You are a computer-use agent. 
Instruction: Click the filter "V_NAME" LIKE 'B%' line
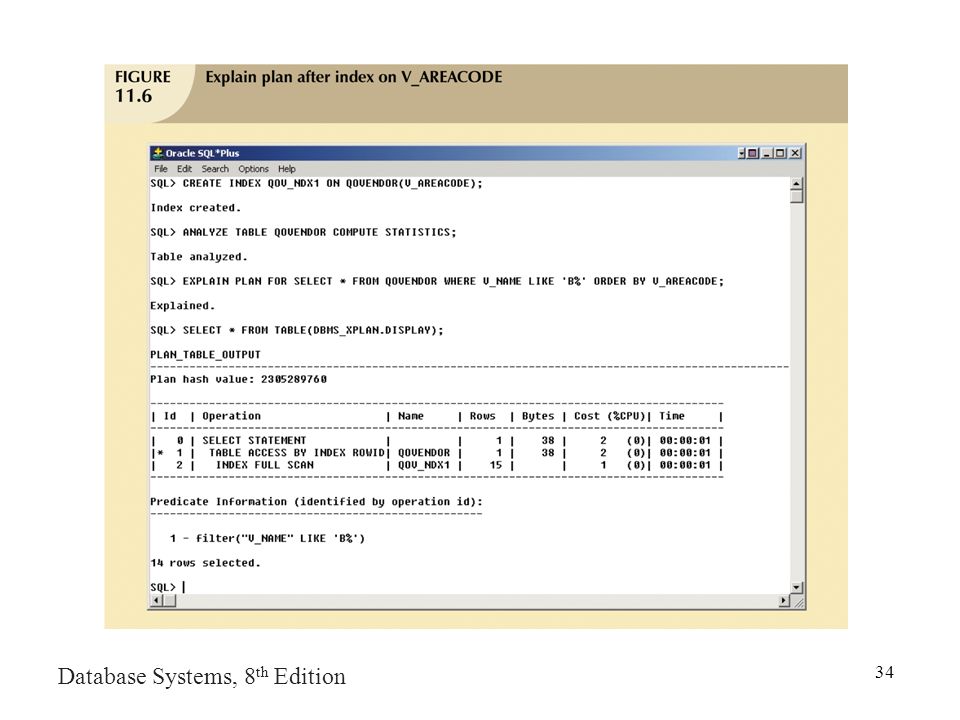coord(268,538)
